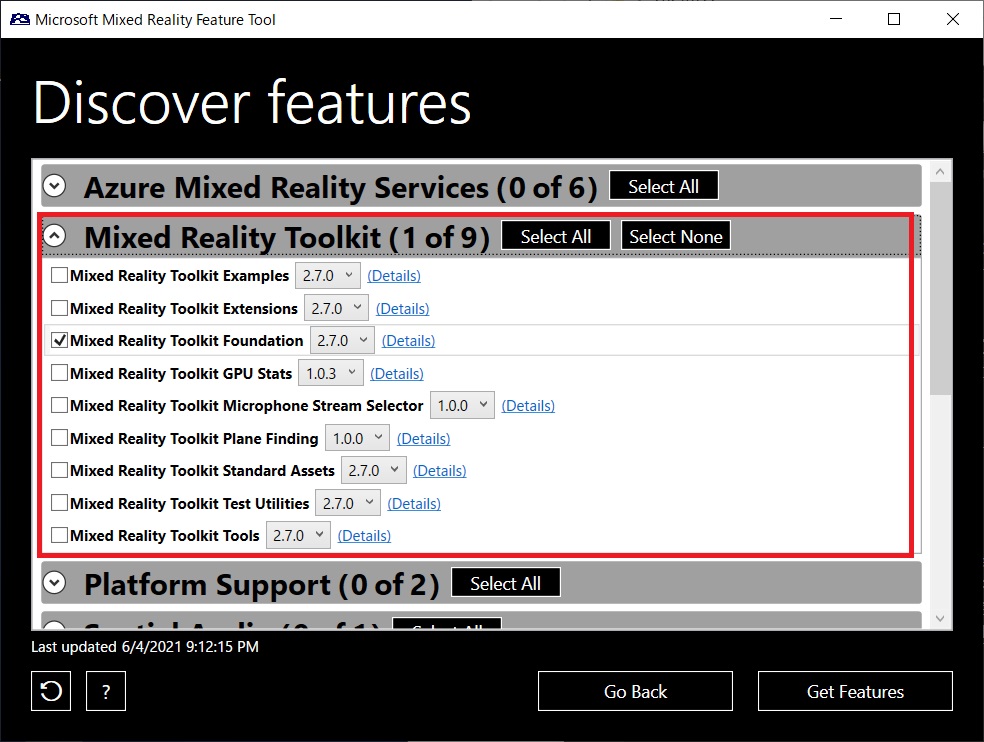Viewport: 984px width, 742px height.
Task: Open Details link for GPU Stats
Action: coord(397,374)
